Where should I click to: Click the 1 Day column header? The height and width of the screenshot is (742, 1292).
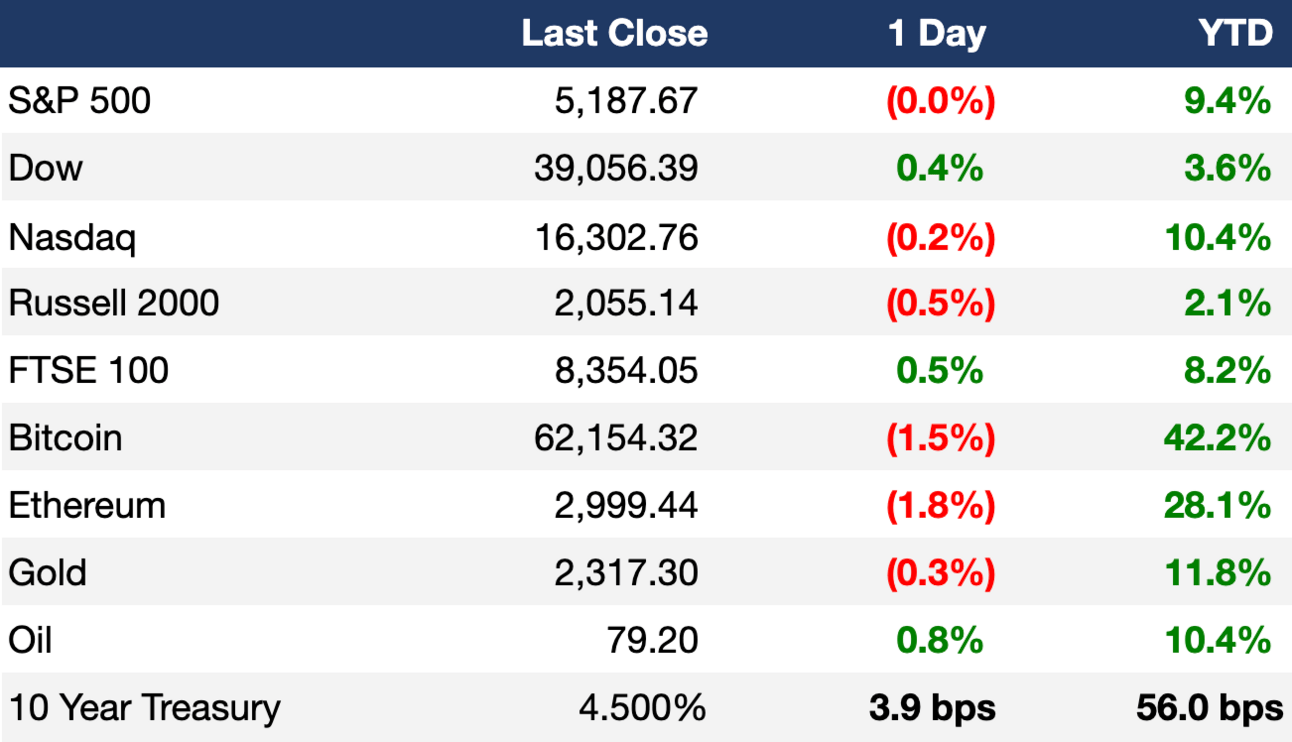[937, 34]
